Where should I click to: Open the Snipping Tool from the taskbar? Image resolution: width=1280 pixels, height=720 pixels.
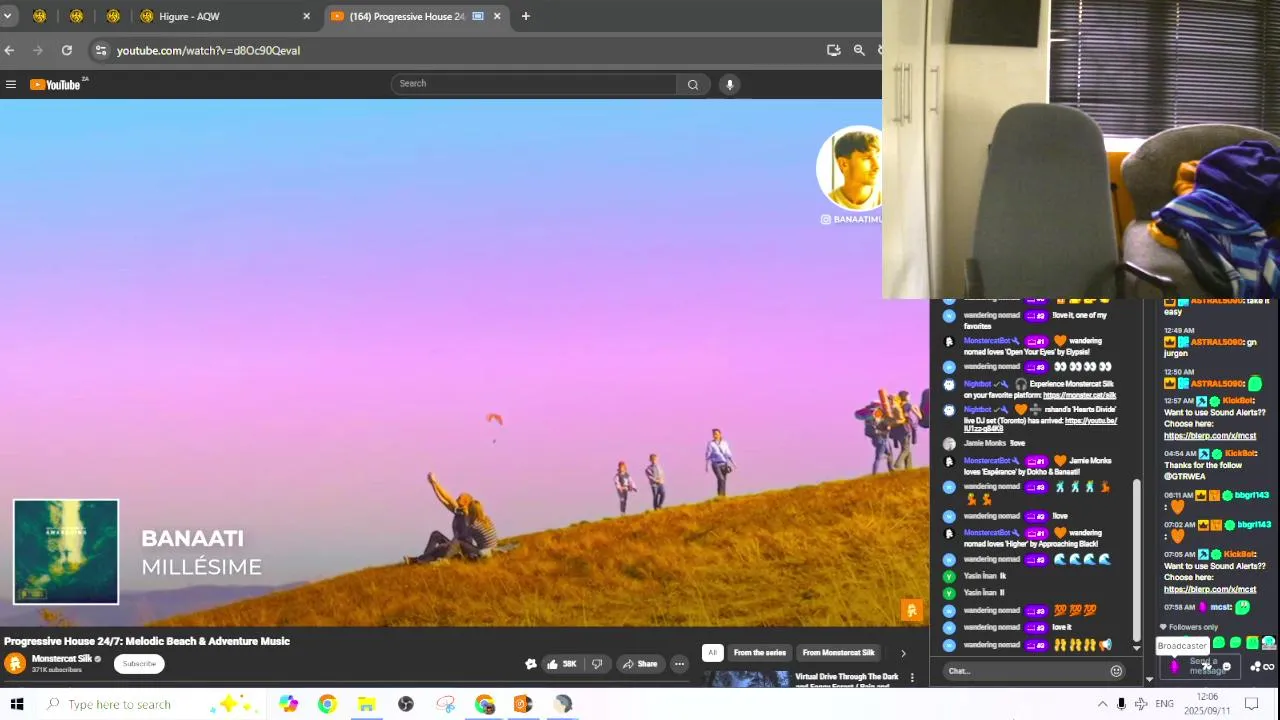tap(445, 704)
